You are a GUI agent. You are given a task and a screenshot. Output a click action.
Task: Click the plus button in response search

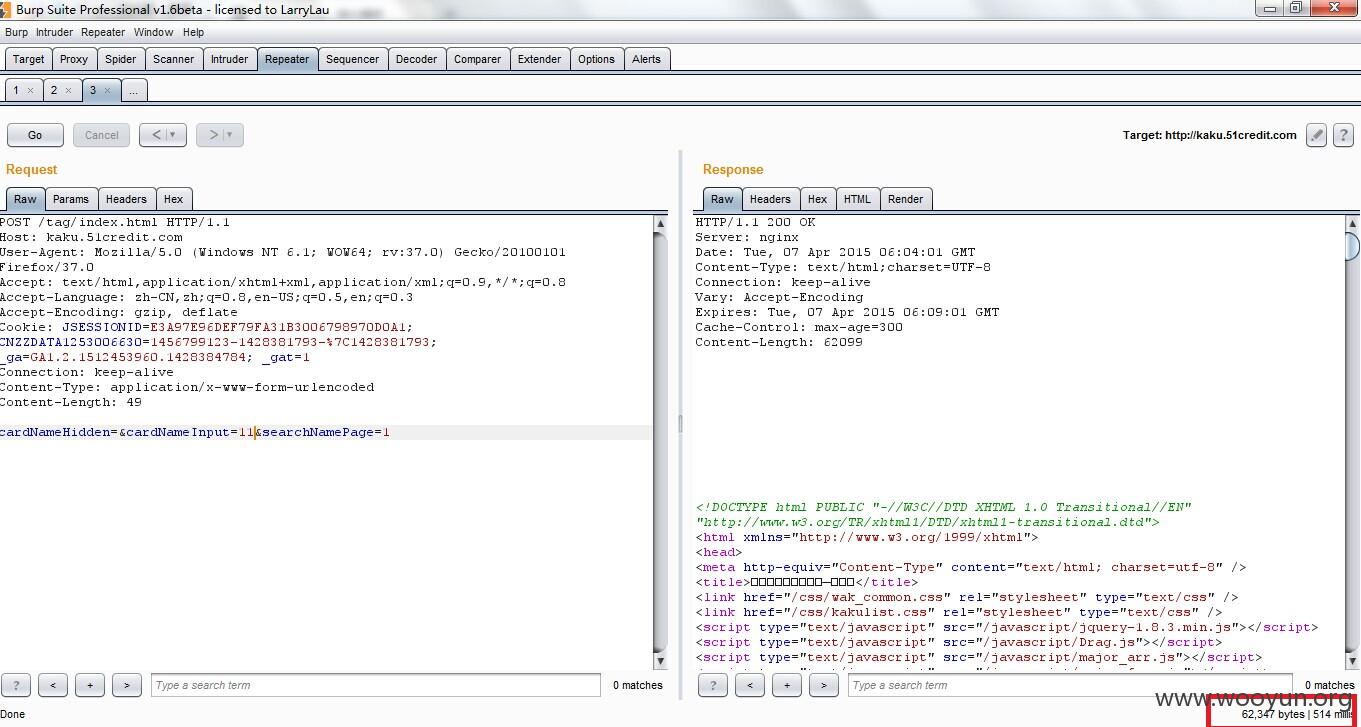coord(786,685)
